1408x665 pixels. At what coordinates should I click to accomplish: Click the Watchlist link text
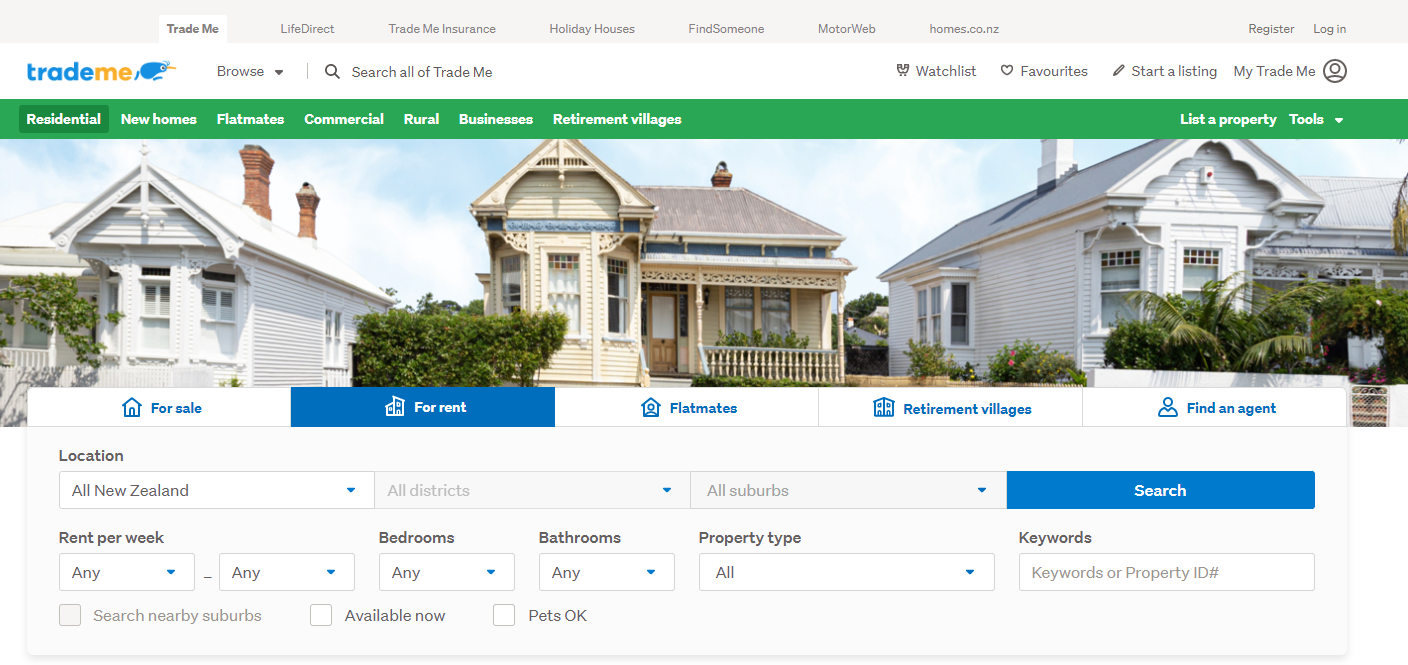tap(946, 71)
